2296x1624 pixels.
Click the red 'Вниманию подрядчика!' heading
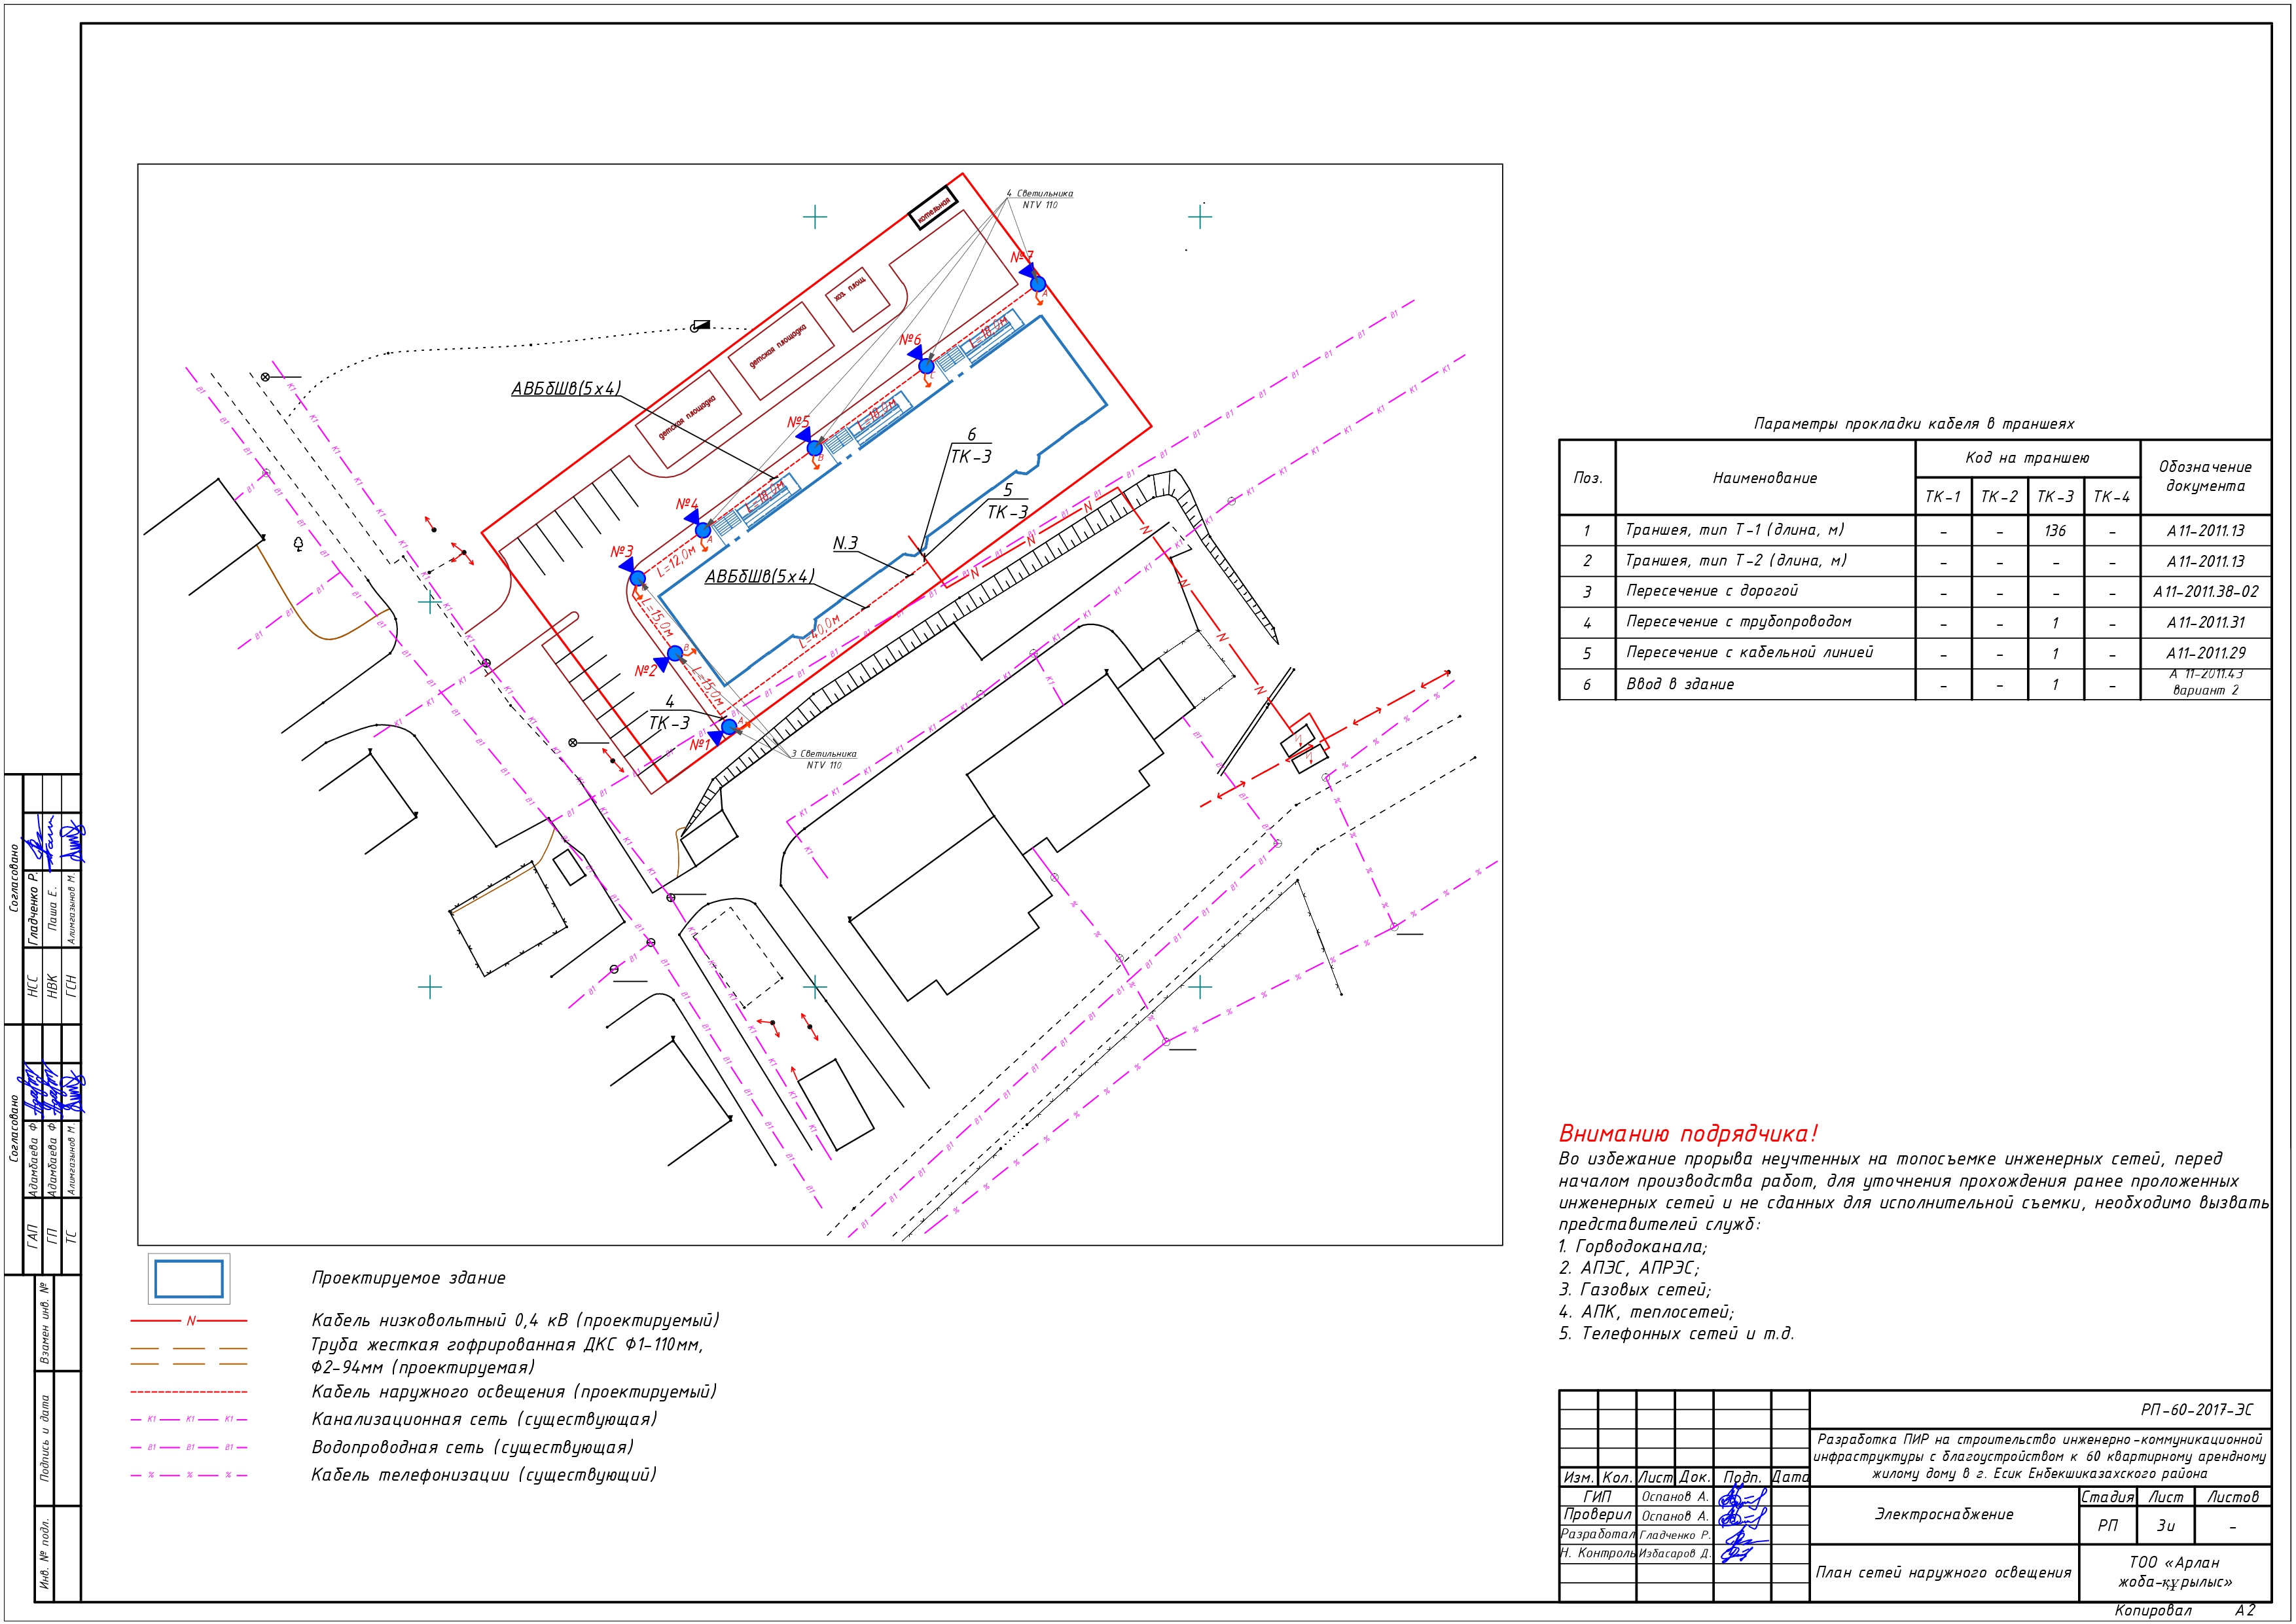pos(1688,1134)
